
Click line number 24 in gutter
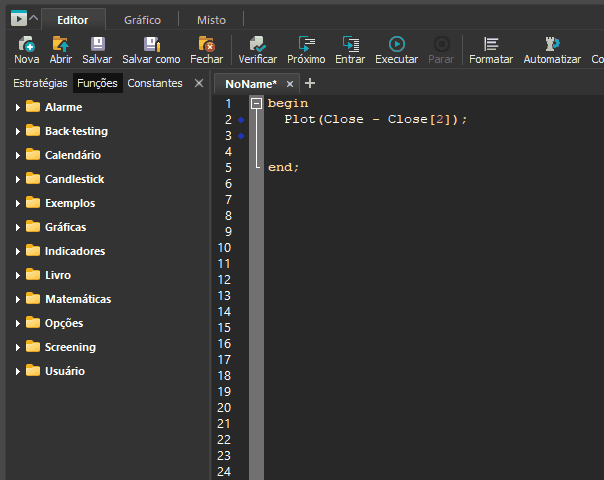coord(224,472)
